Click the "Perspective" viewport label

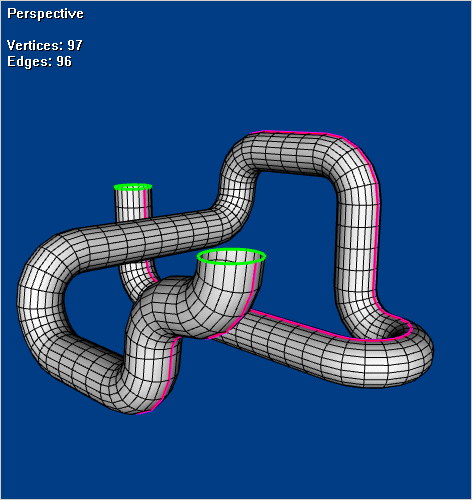(45, 14)
